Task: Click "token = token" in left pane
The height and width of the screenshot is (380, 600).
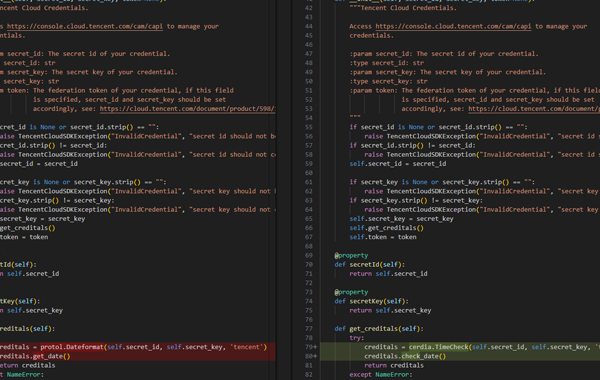Action: [x=24, y=237]
